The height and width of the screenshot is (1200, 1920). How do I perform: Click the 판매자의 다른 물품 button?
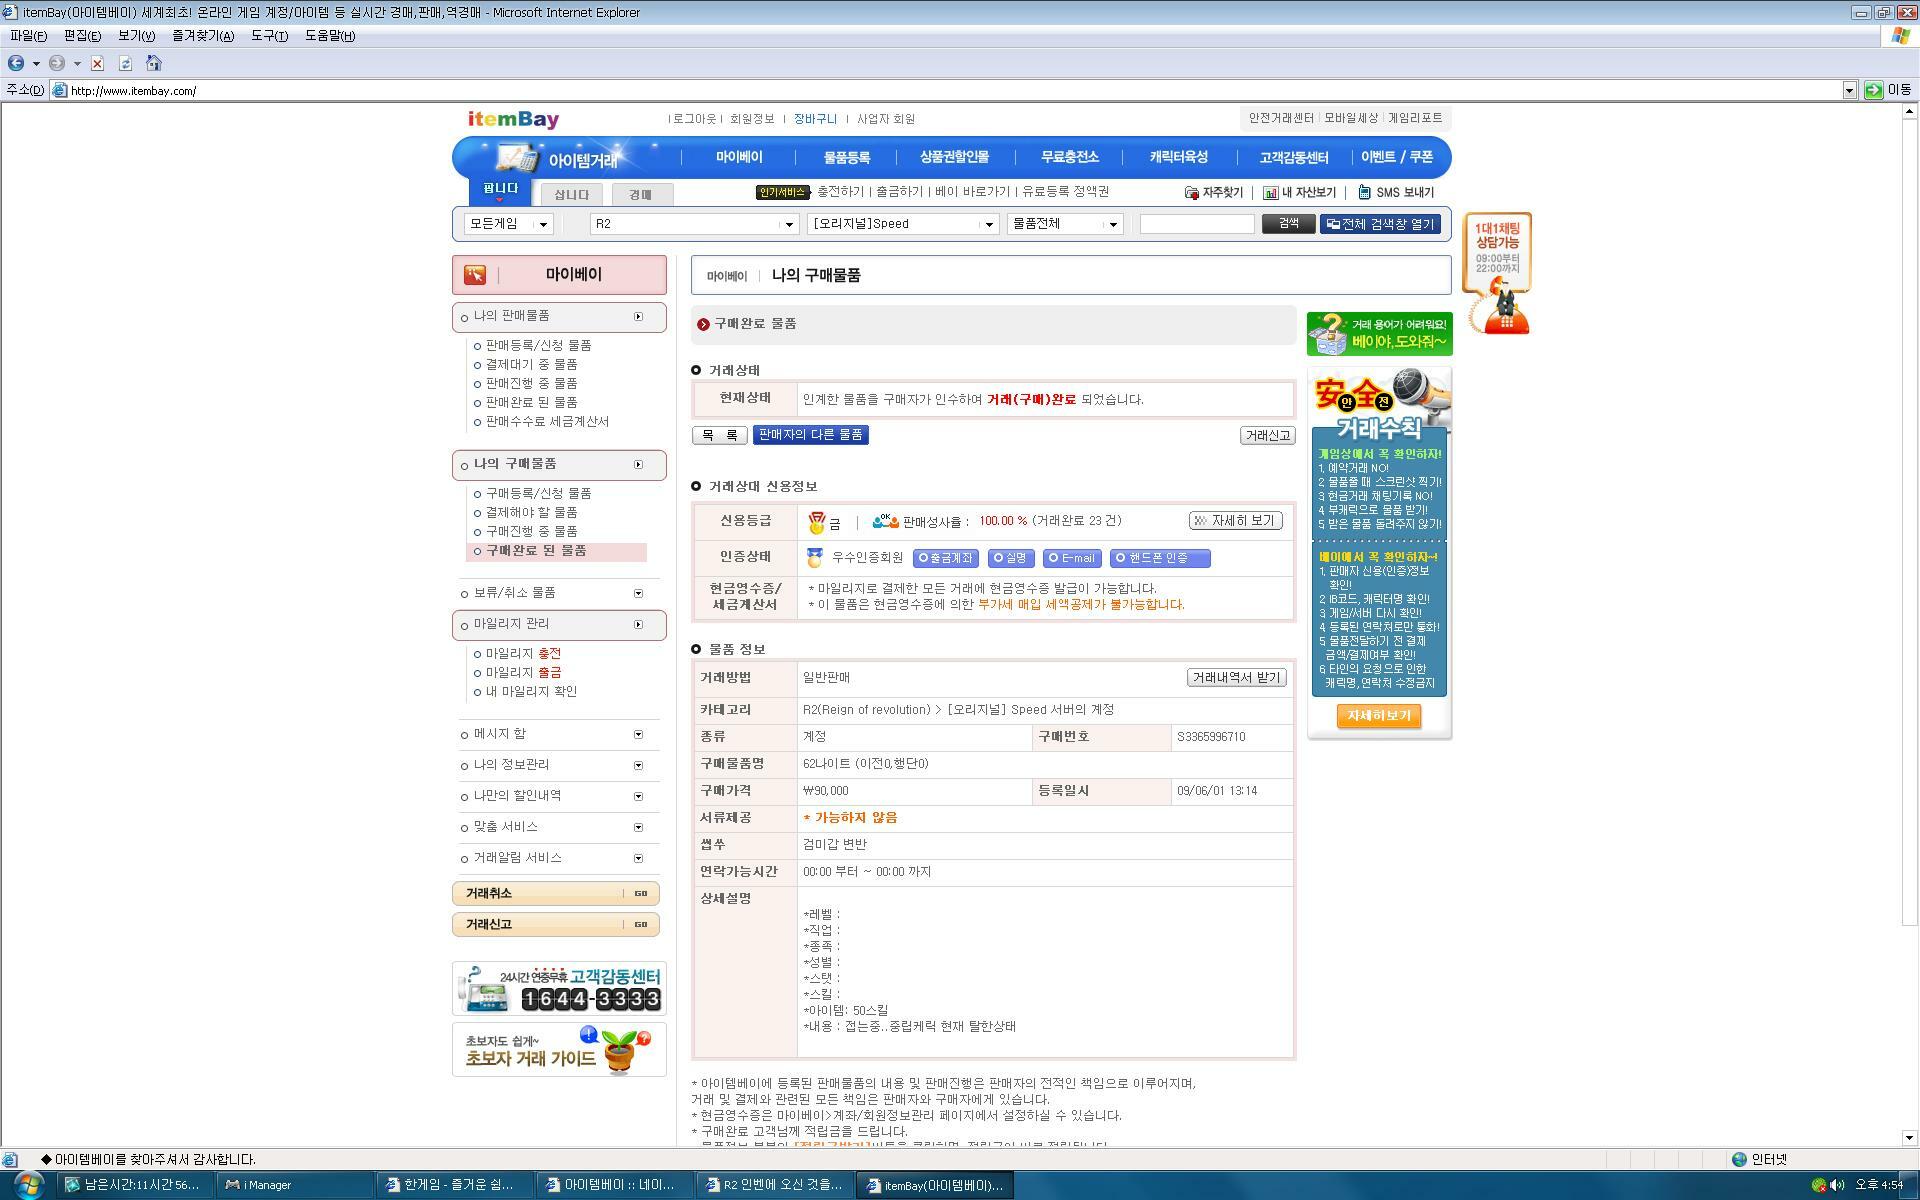click(x=810, y=435)
